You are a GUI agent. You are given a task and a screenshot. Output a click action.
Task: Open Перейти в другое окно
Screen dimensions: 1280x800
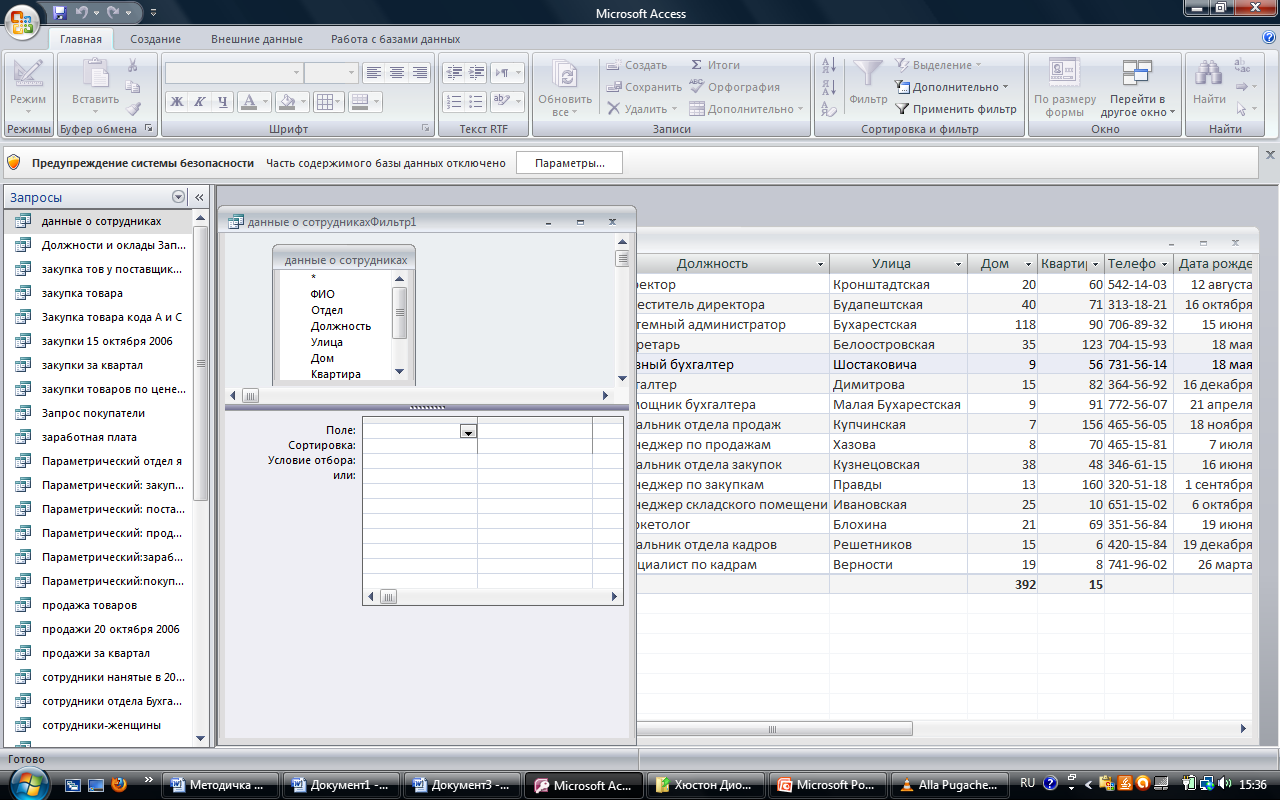coord(1137,86)
